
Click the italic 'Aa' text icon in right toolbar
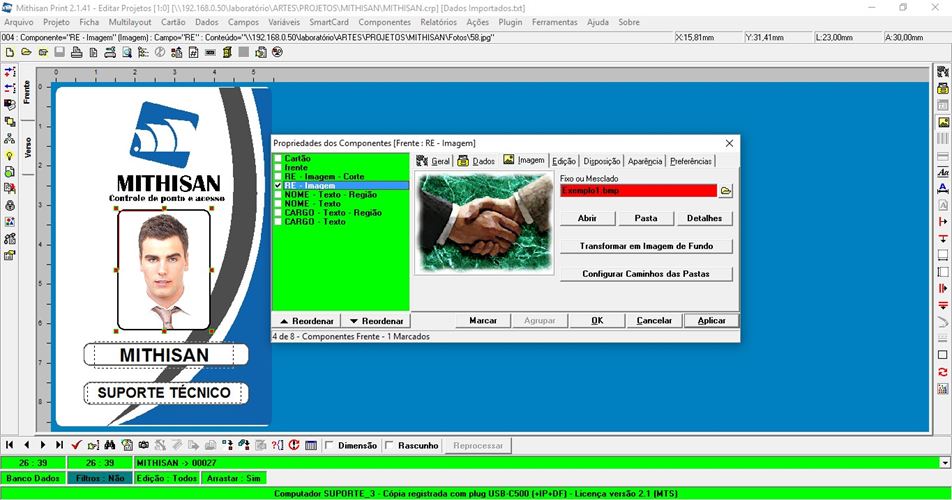(943, 173)
